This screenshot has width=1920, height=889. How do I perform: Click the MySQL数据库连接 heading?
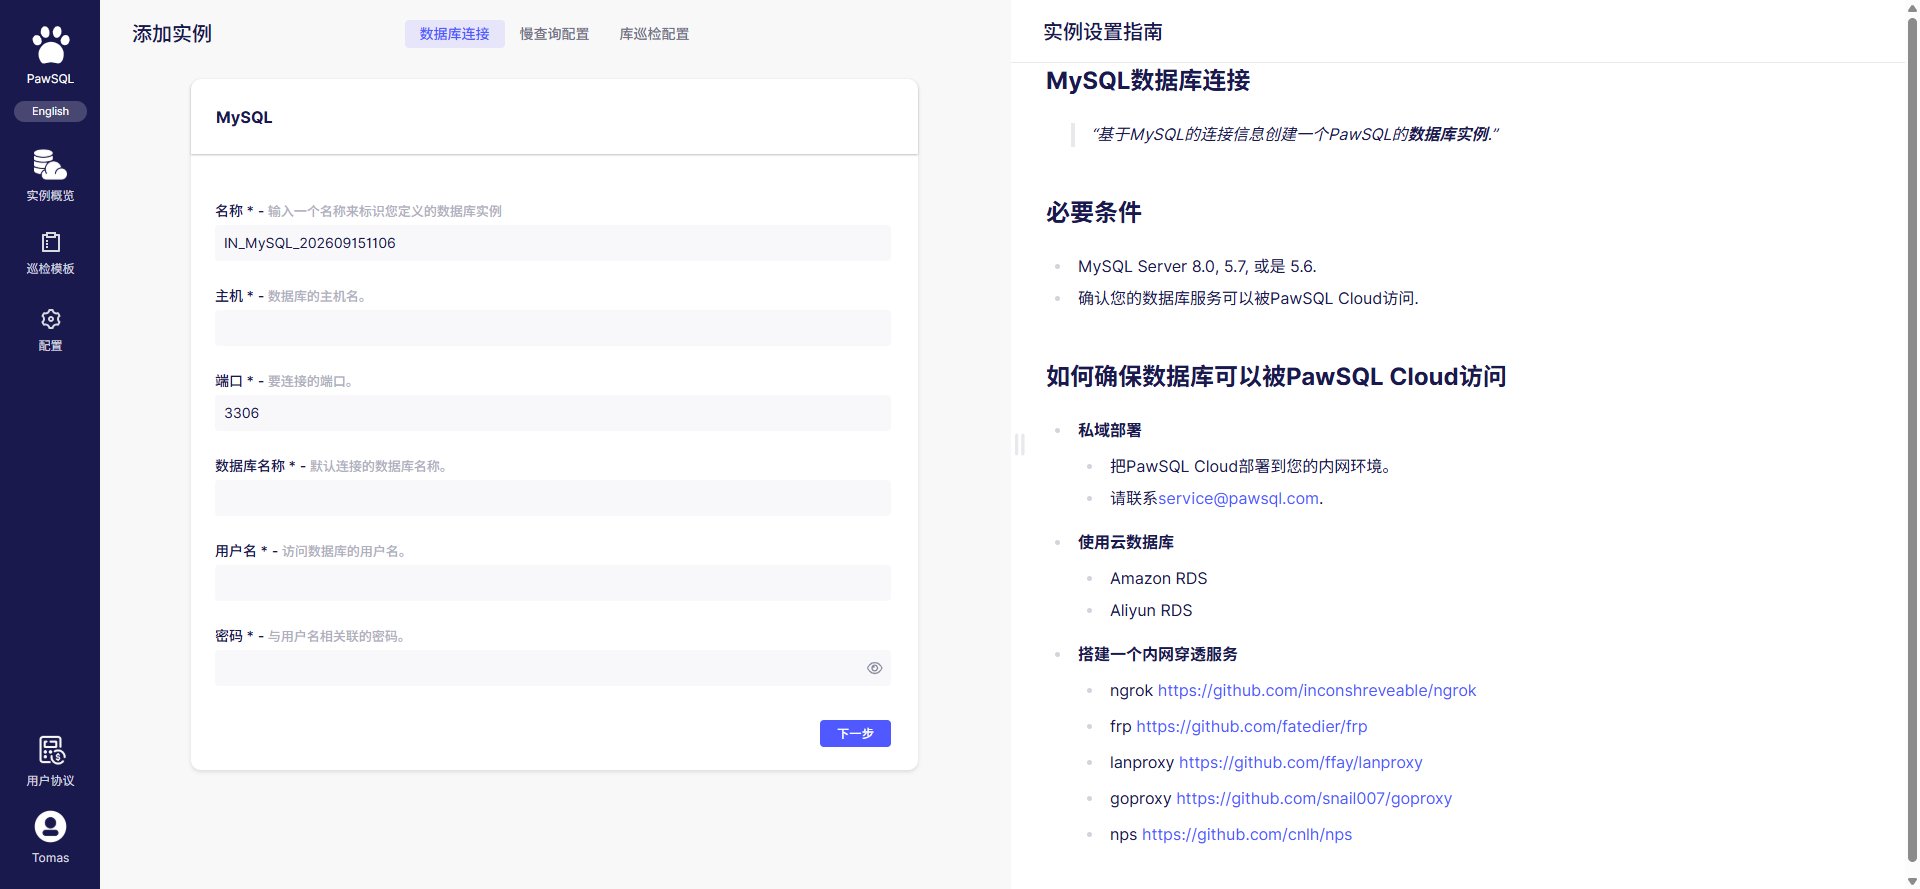[1148, 80]
